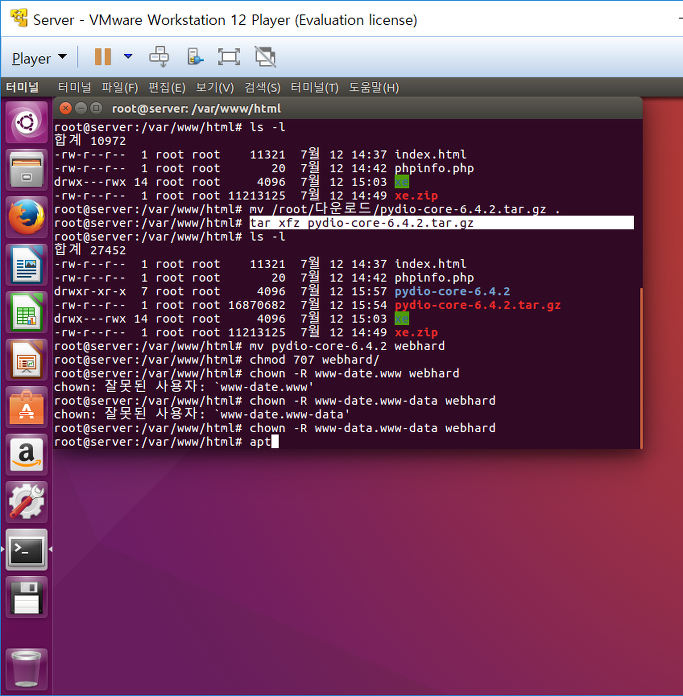The height and width of the screenshot is (696, 683).
Task: Launch LibreOffice Calc
Action: 27,312
